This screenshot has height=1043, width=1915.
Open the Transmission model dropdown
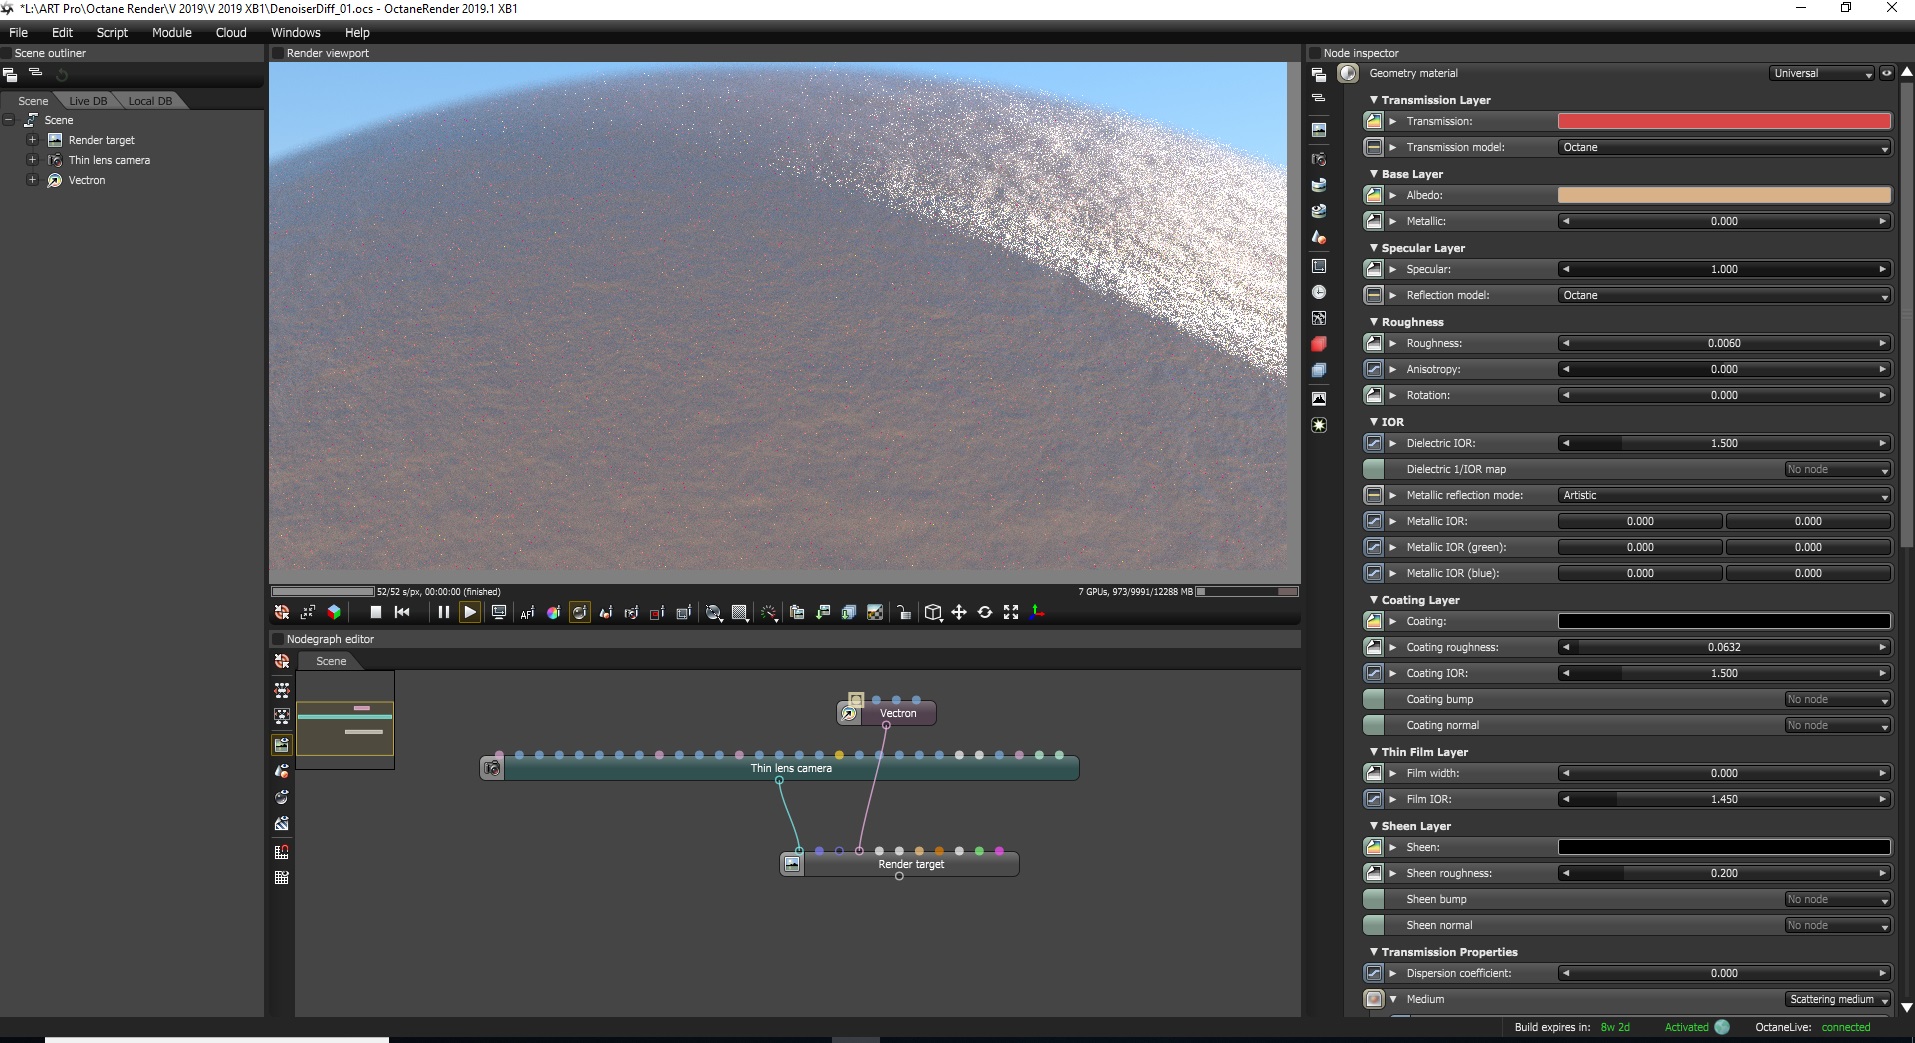1724,147
